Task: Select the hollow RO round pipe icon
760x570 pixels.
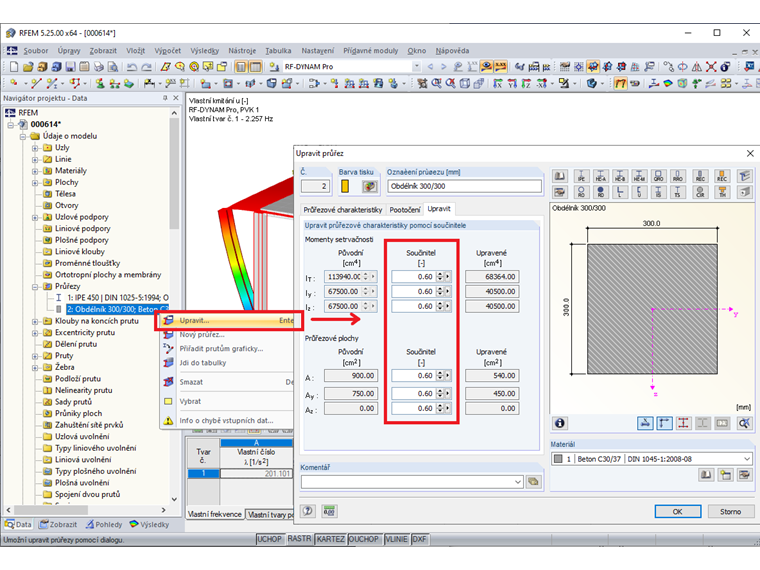Action: click(582, 192)
